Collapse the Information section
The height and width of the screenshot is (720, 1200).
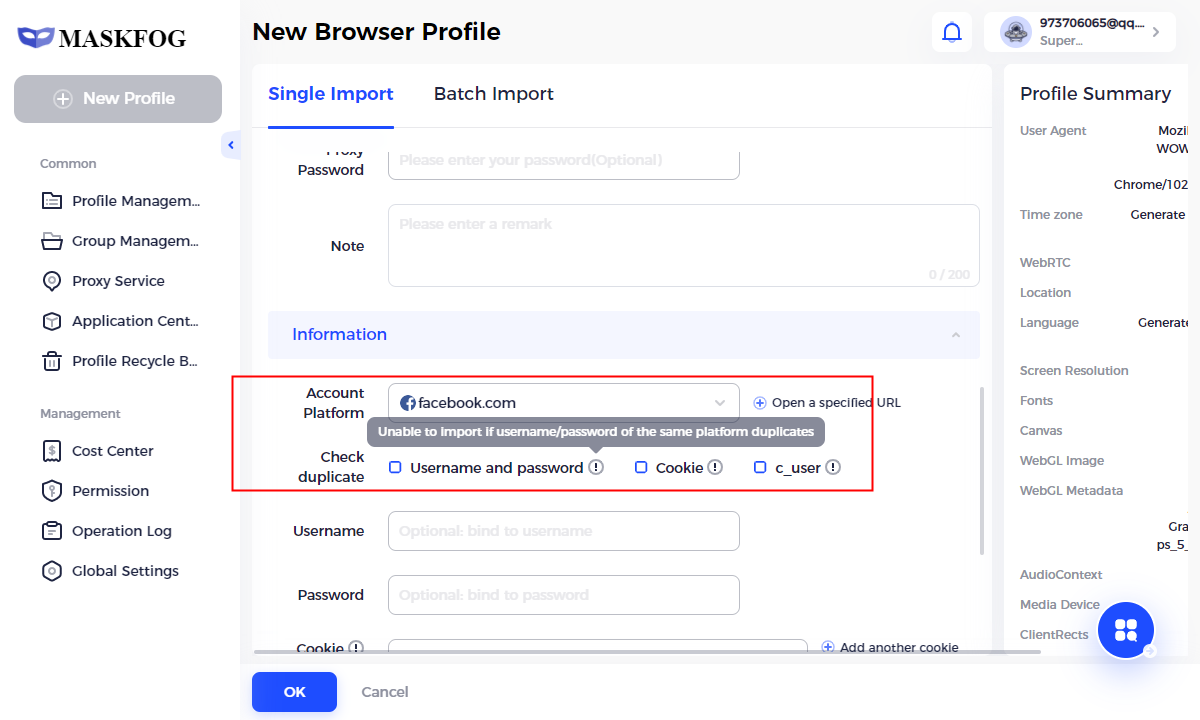tap(956, 335)
